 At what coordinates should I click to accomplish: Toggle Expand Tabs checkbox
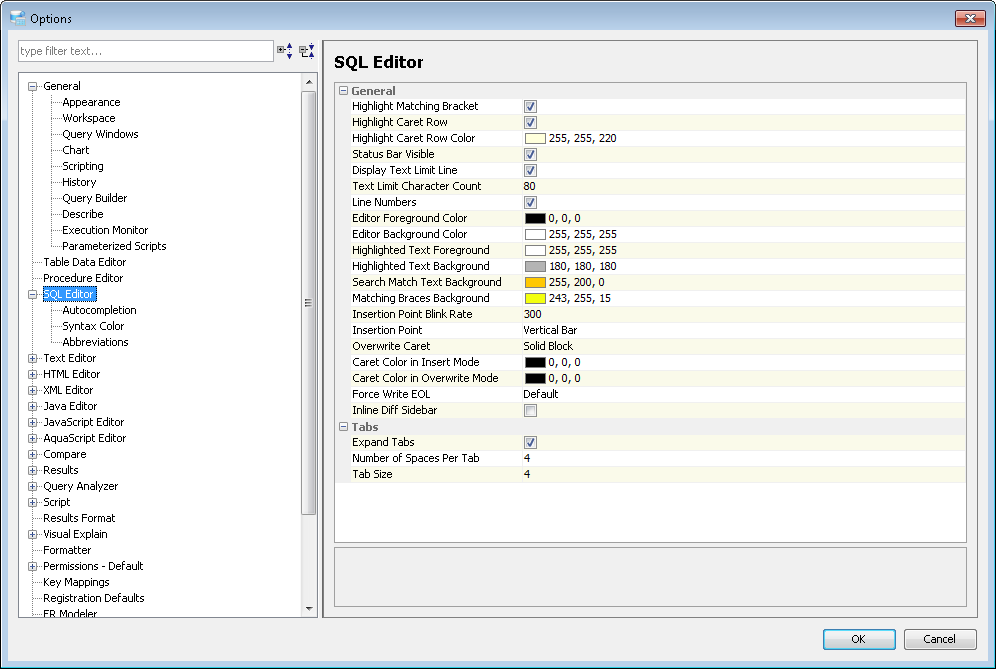click(x=530, y=442)
